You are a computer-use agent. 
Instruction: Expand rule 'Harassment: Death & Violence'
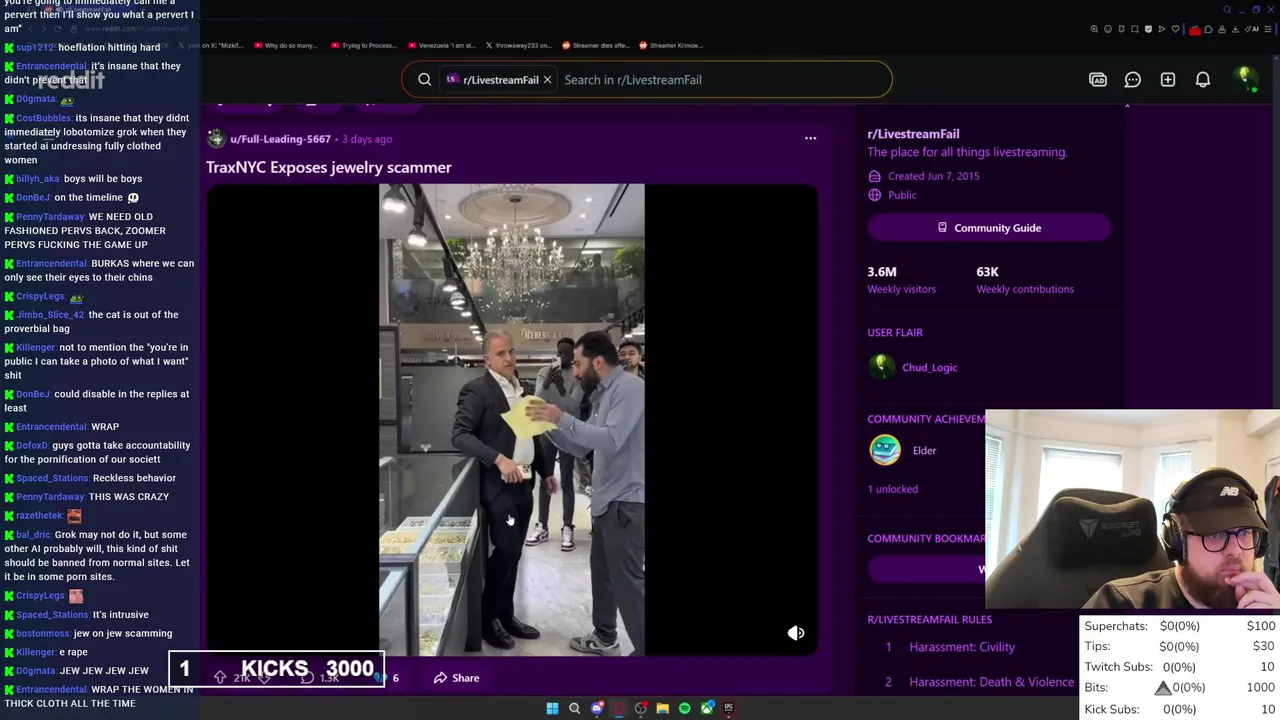[991, 682]
